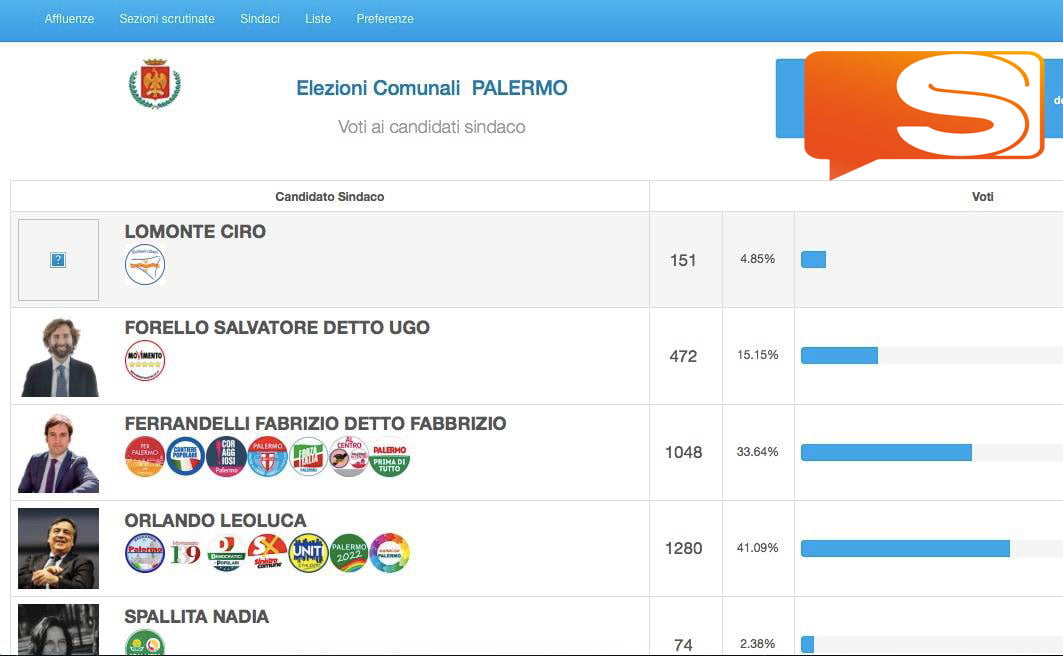
Task: Click candidate name LOMONTE CIRO
Action: (195, 231)
